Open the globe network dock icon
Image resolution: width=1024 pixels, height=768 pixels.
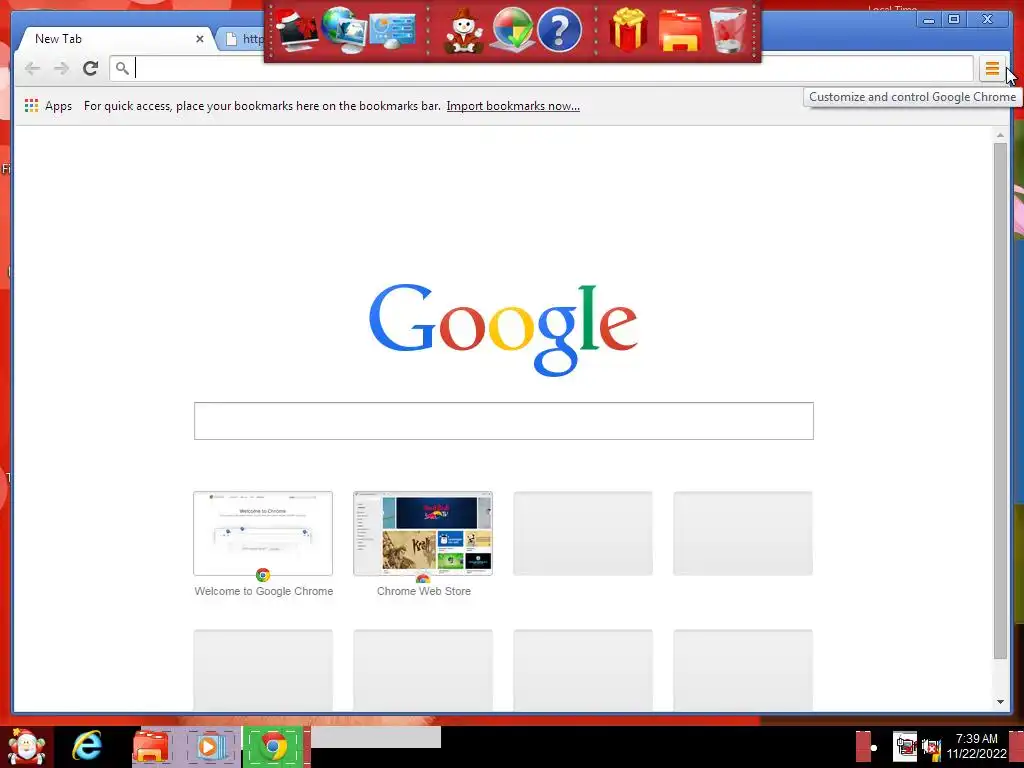coord(344,30)
